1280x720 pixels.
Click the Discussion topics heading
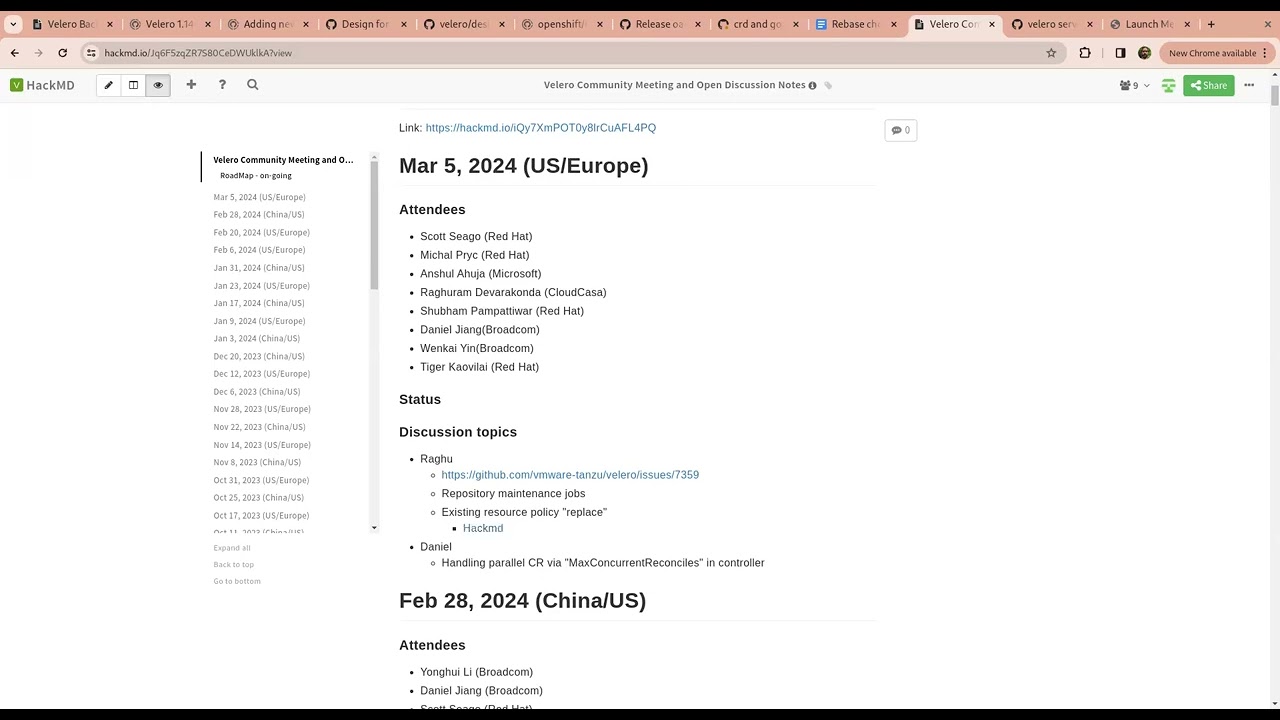coord(458,432)
